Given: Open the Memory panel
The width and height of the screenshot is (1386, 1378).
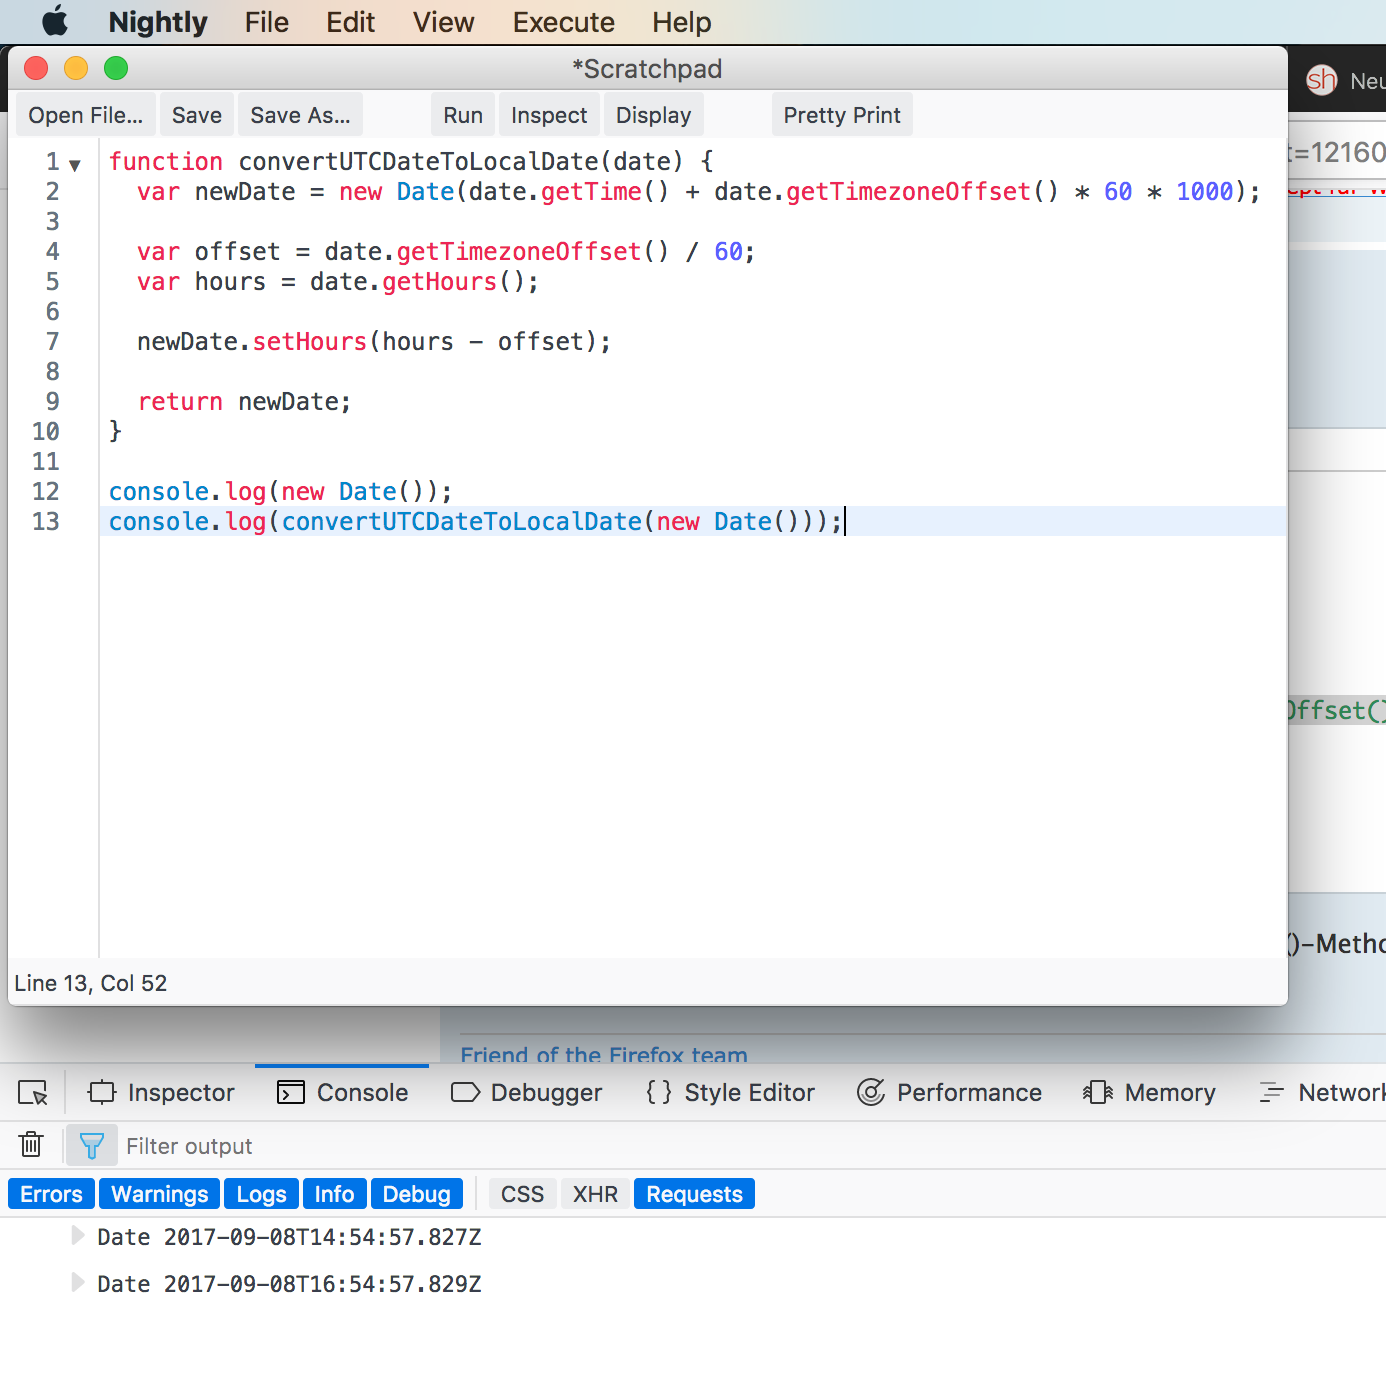Looking at the screenshot, I should [1149, 1093].
